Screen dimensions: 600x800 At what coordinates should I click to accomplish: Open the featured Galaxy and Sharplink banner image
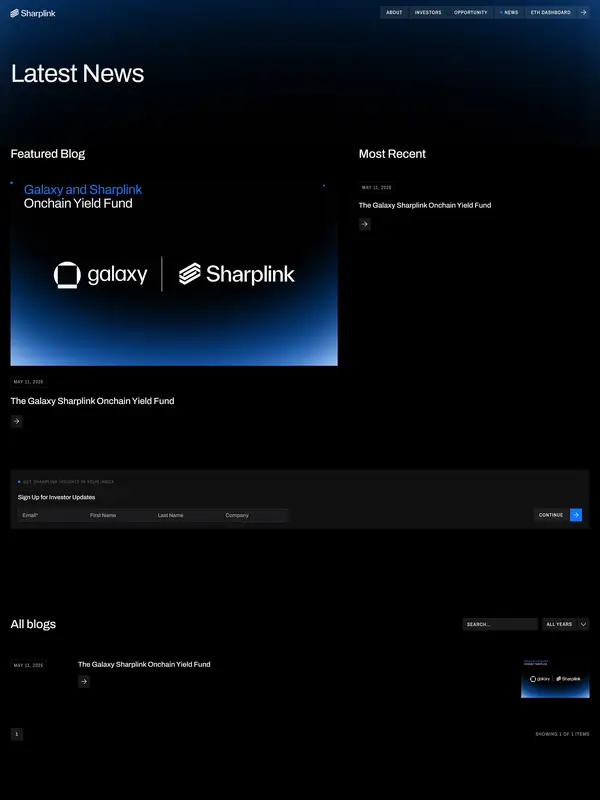click(174, 272)
